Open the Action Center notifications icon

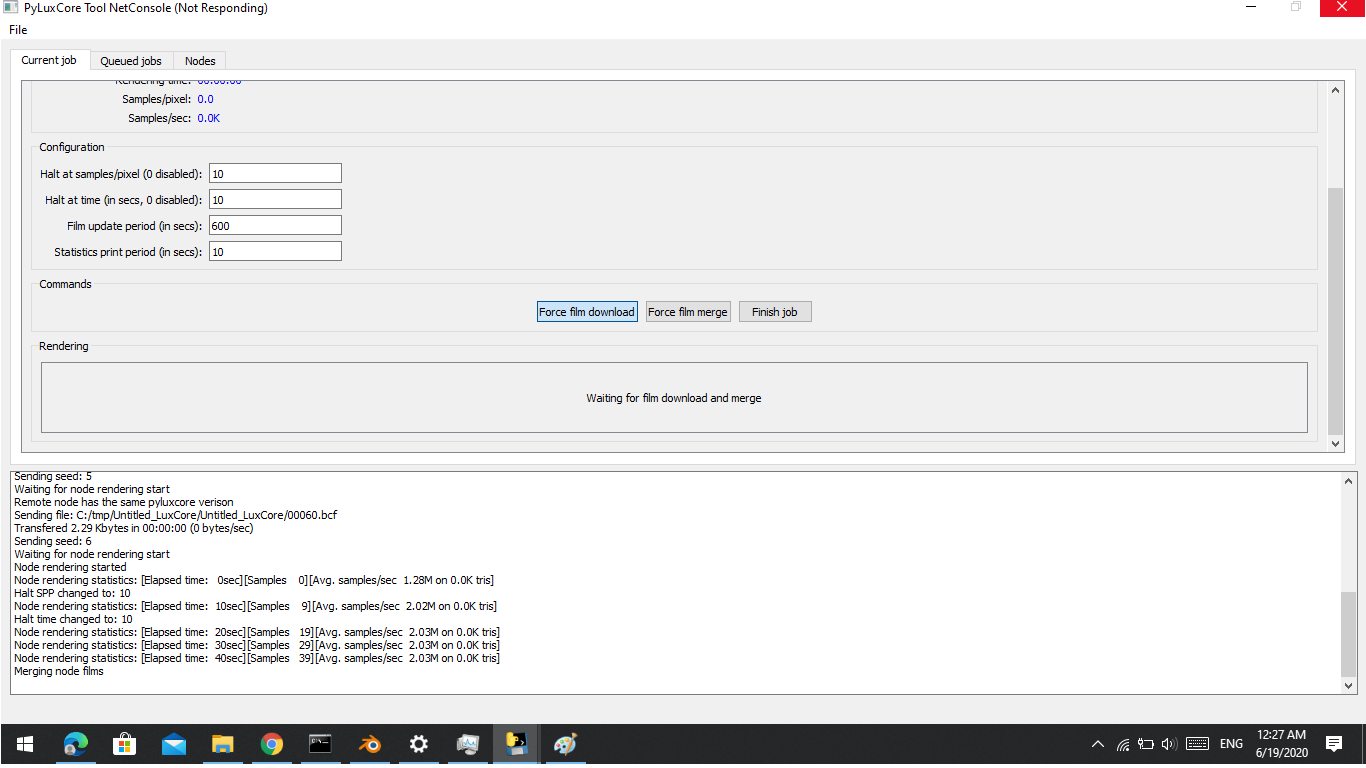(1333, 744)
